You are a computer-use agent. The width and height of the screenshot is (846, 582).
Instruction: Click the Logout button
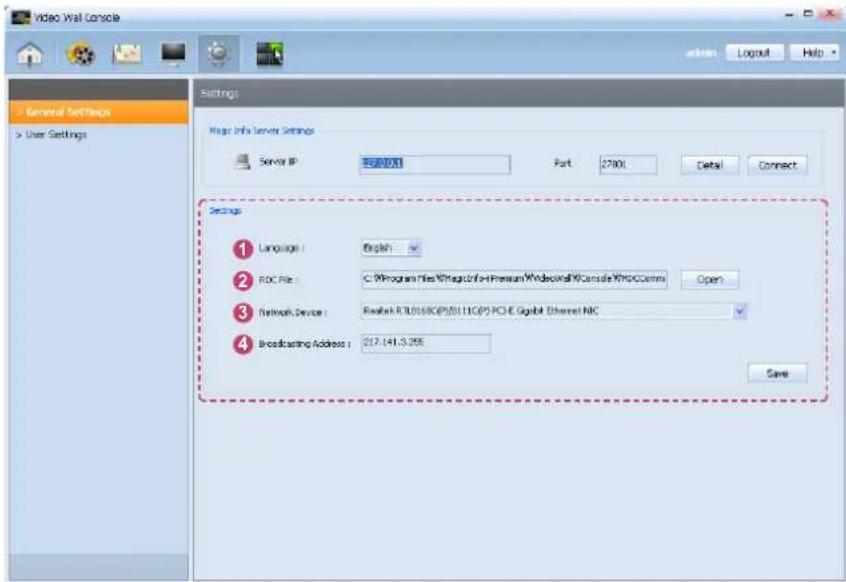pos(754,53)
